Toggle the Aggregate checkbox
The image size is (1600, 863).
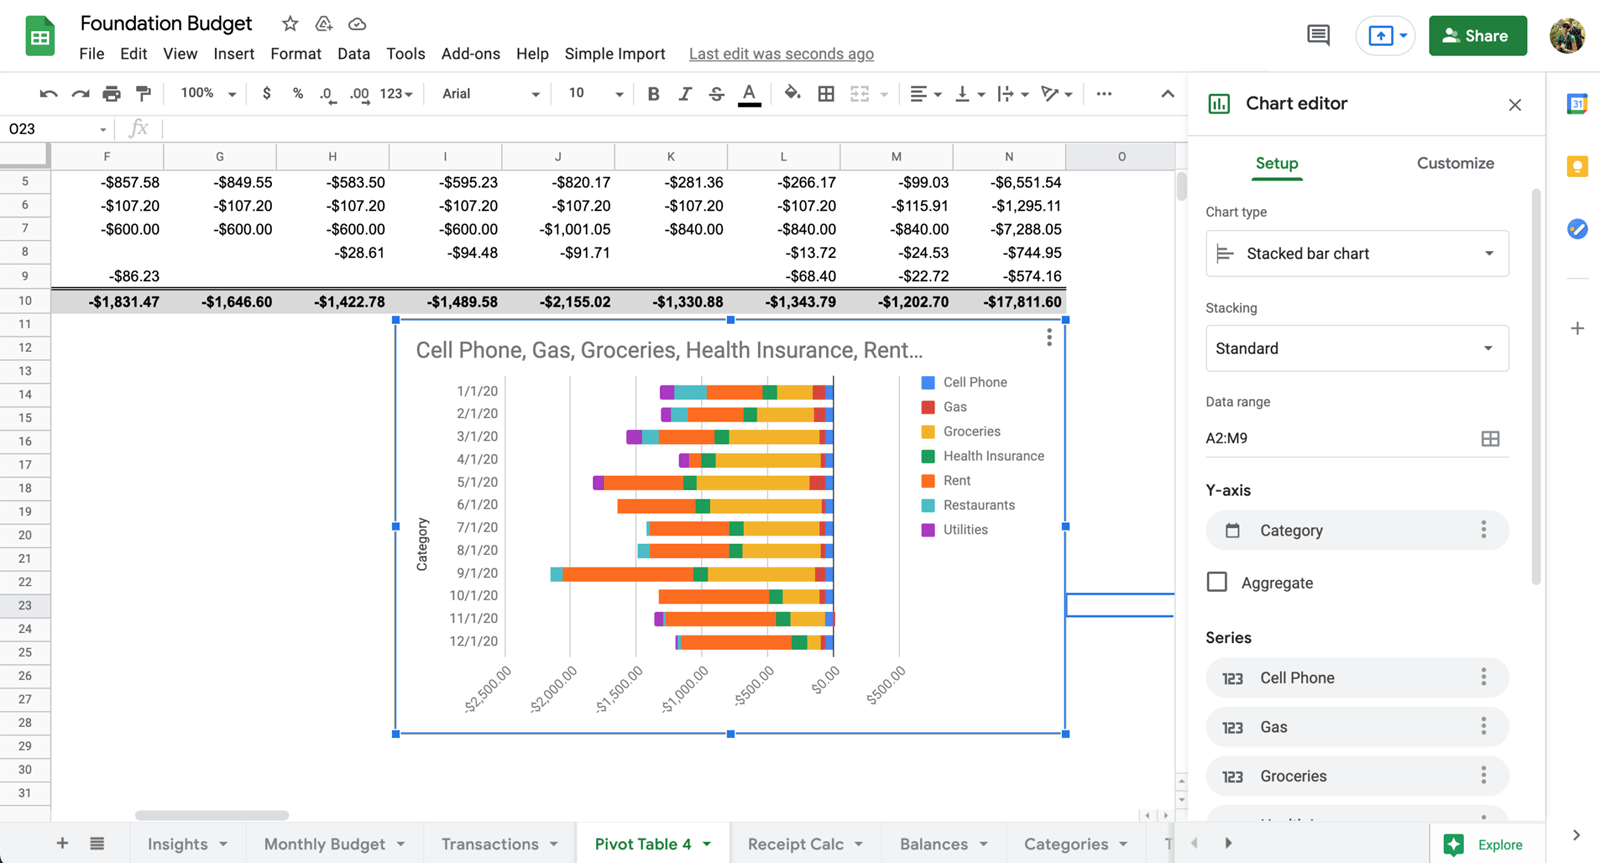pos(1217,582)
